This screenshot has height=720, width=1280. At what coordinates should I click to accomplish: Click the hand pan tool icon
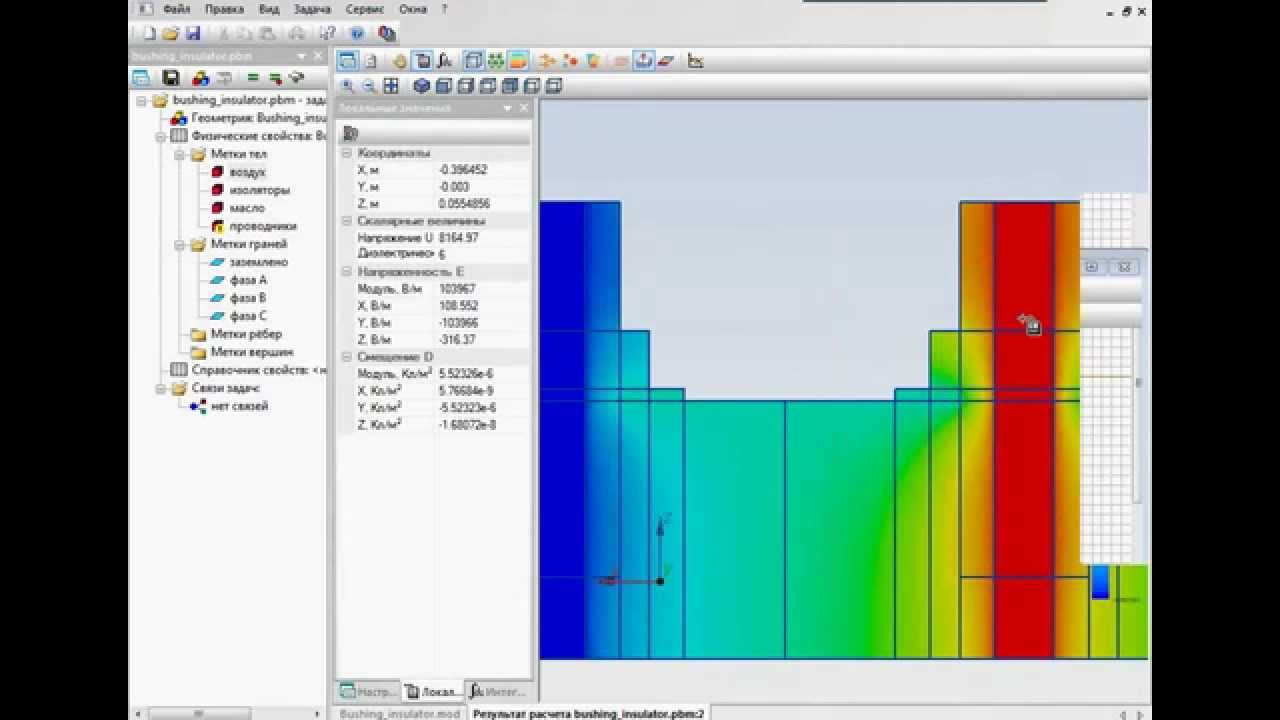click(400, 61)
